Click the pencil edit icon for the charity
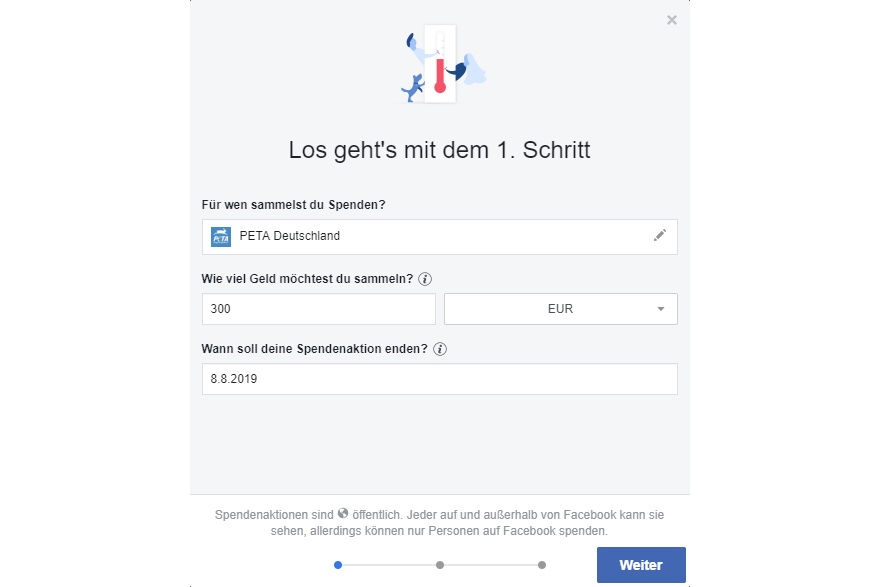The width and height of the screenshot is (881, 587). click(660, 235)
